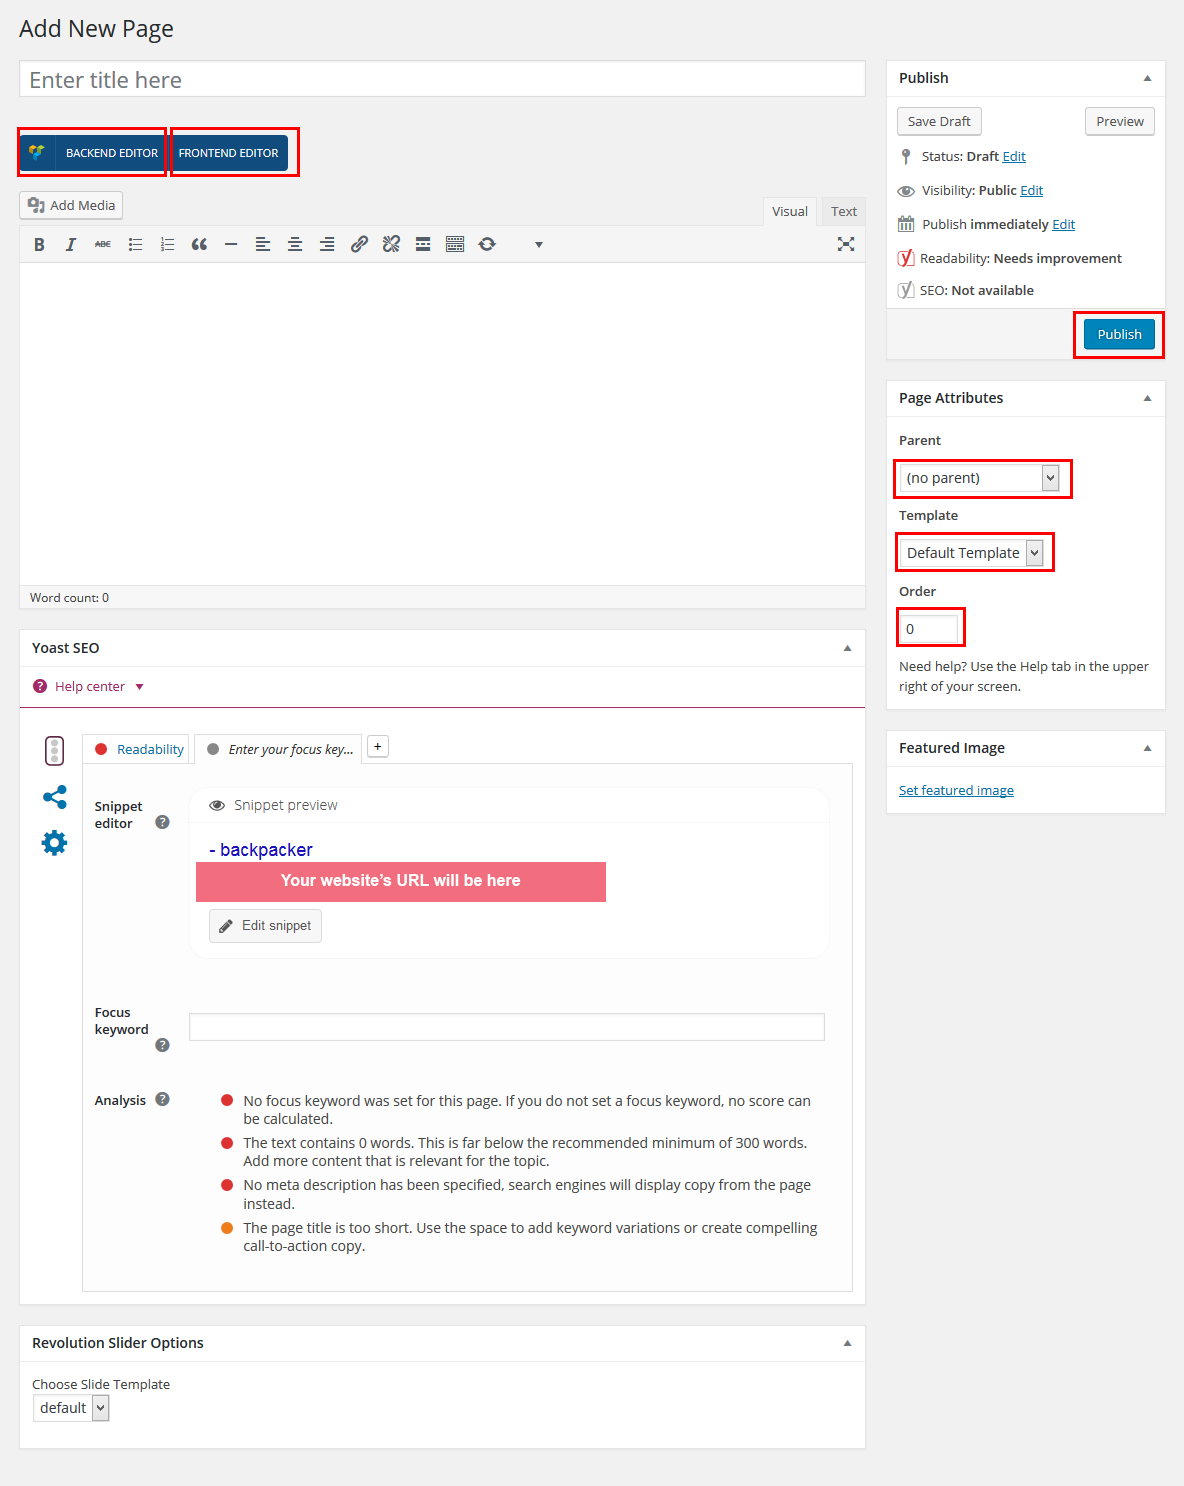Open the Readability tab in Yoast
Image resolution: width=1184 pixels, height=1486 pixels.
(150, 750)
